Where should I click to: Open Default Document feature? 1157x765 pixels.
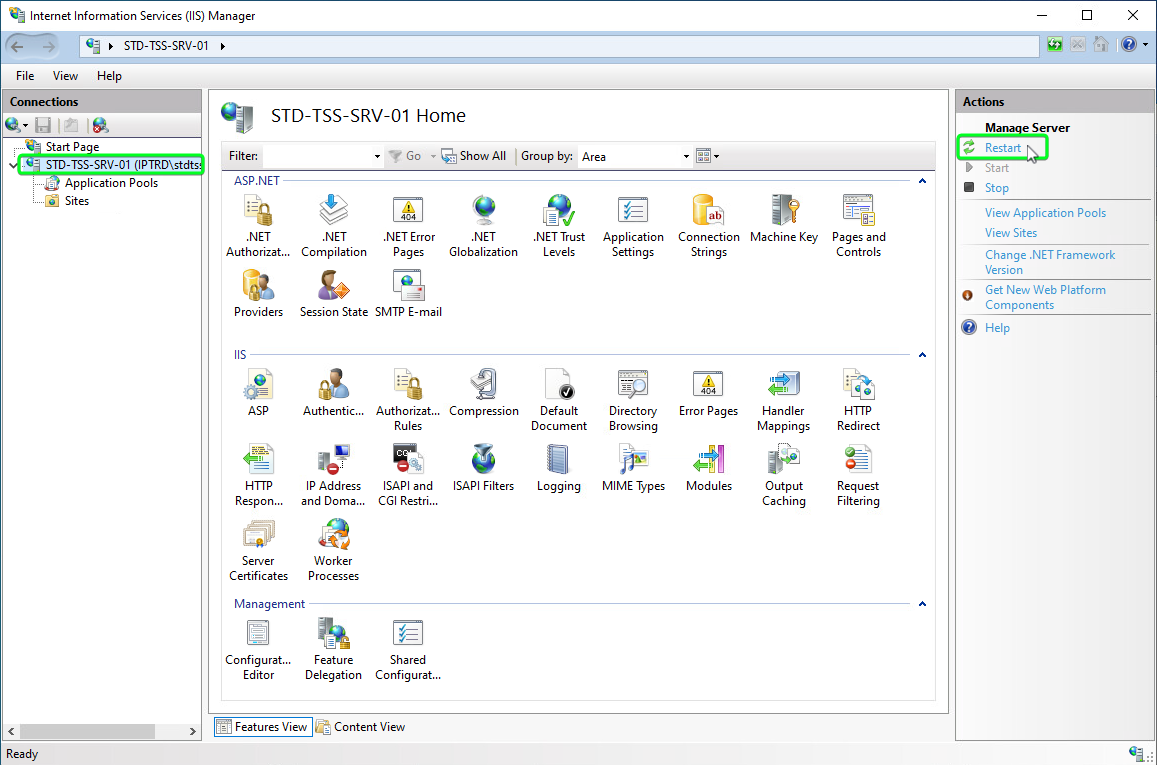coord(559,400)
